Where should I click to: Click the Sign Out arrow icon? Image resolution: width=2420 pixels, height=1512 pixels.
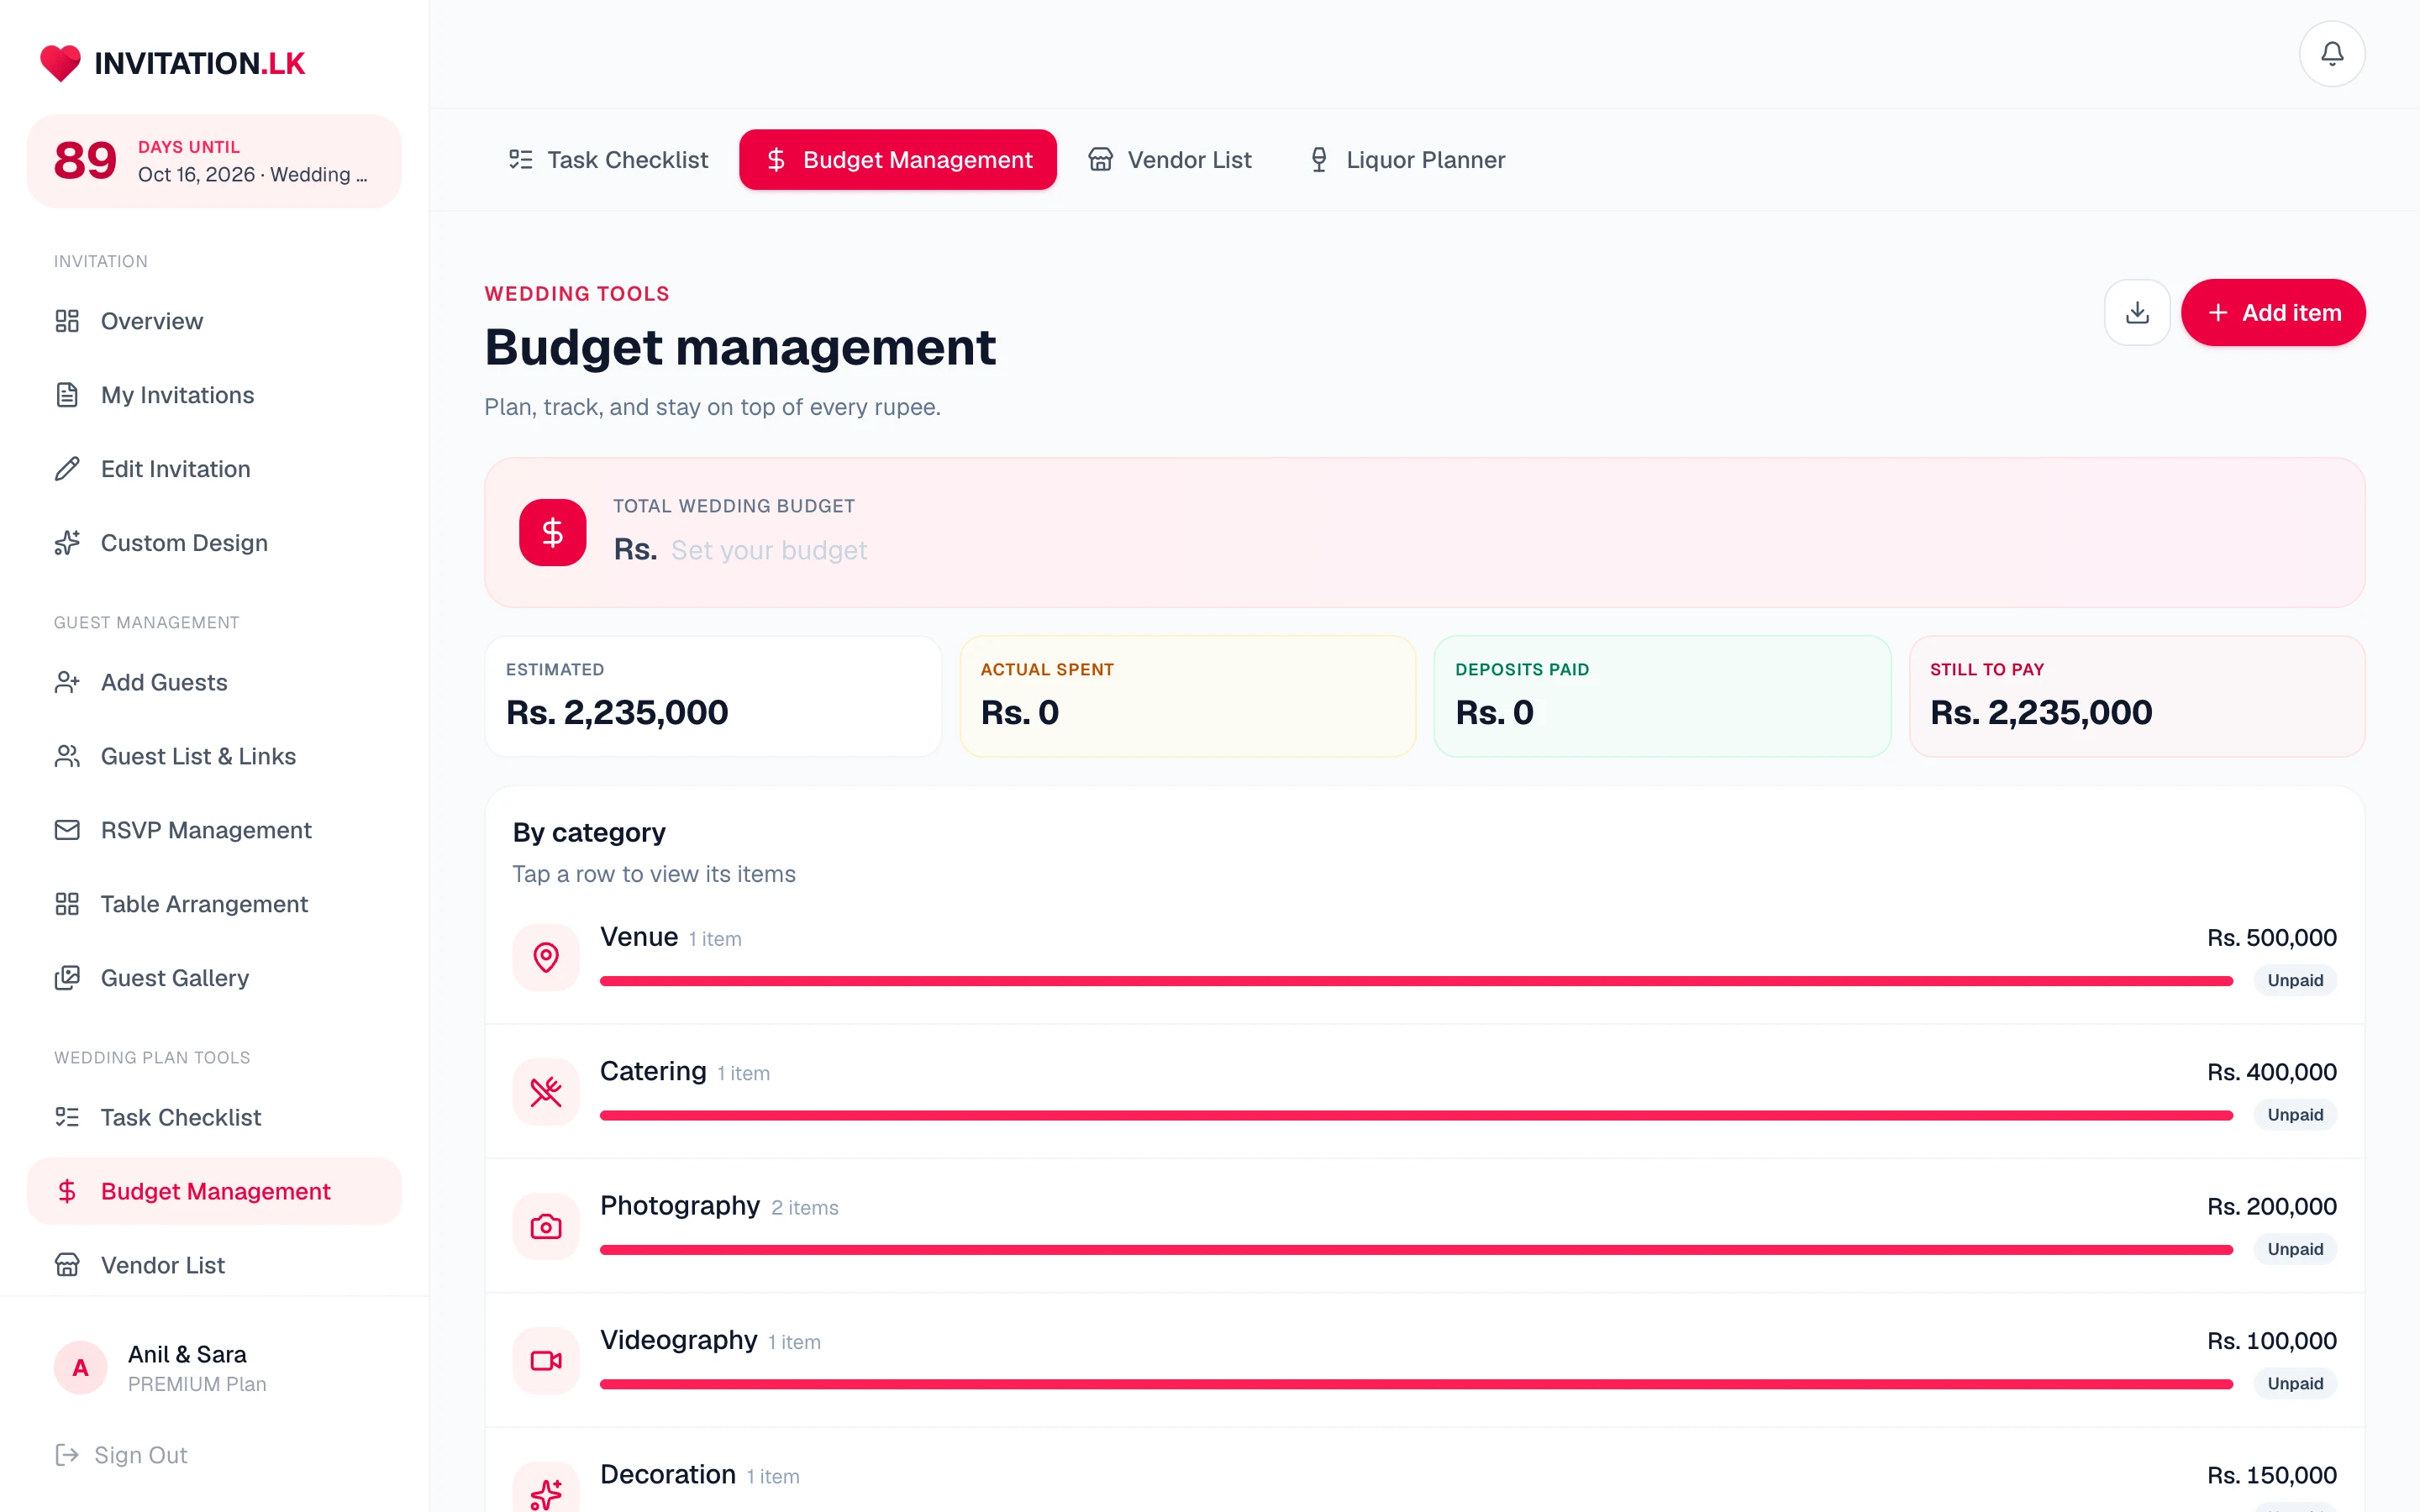pos(67,1455)
